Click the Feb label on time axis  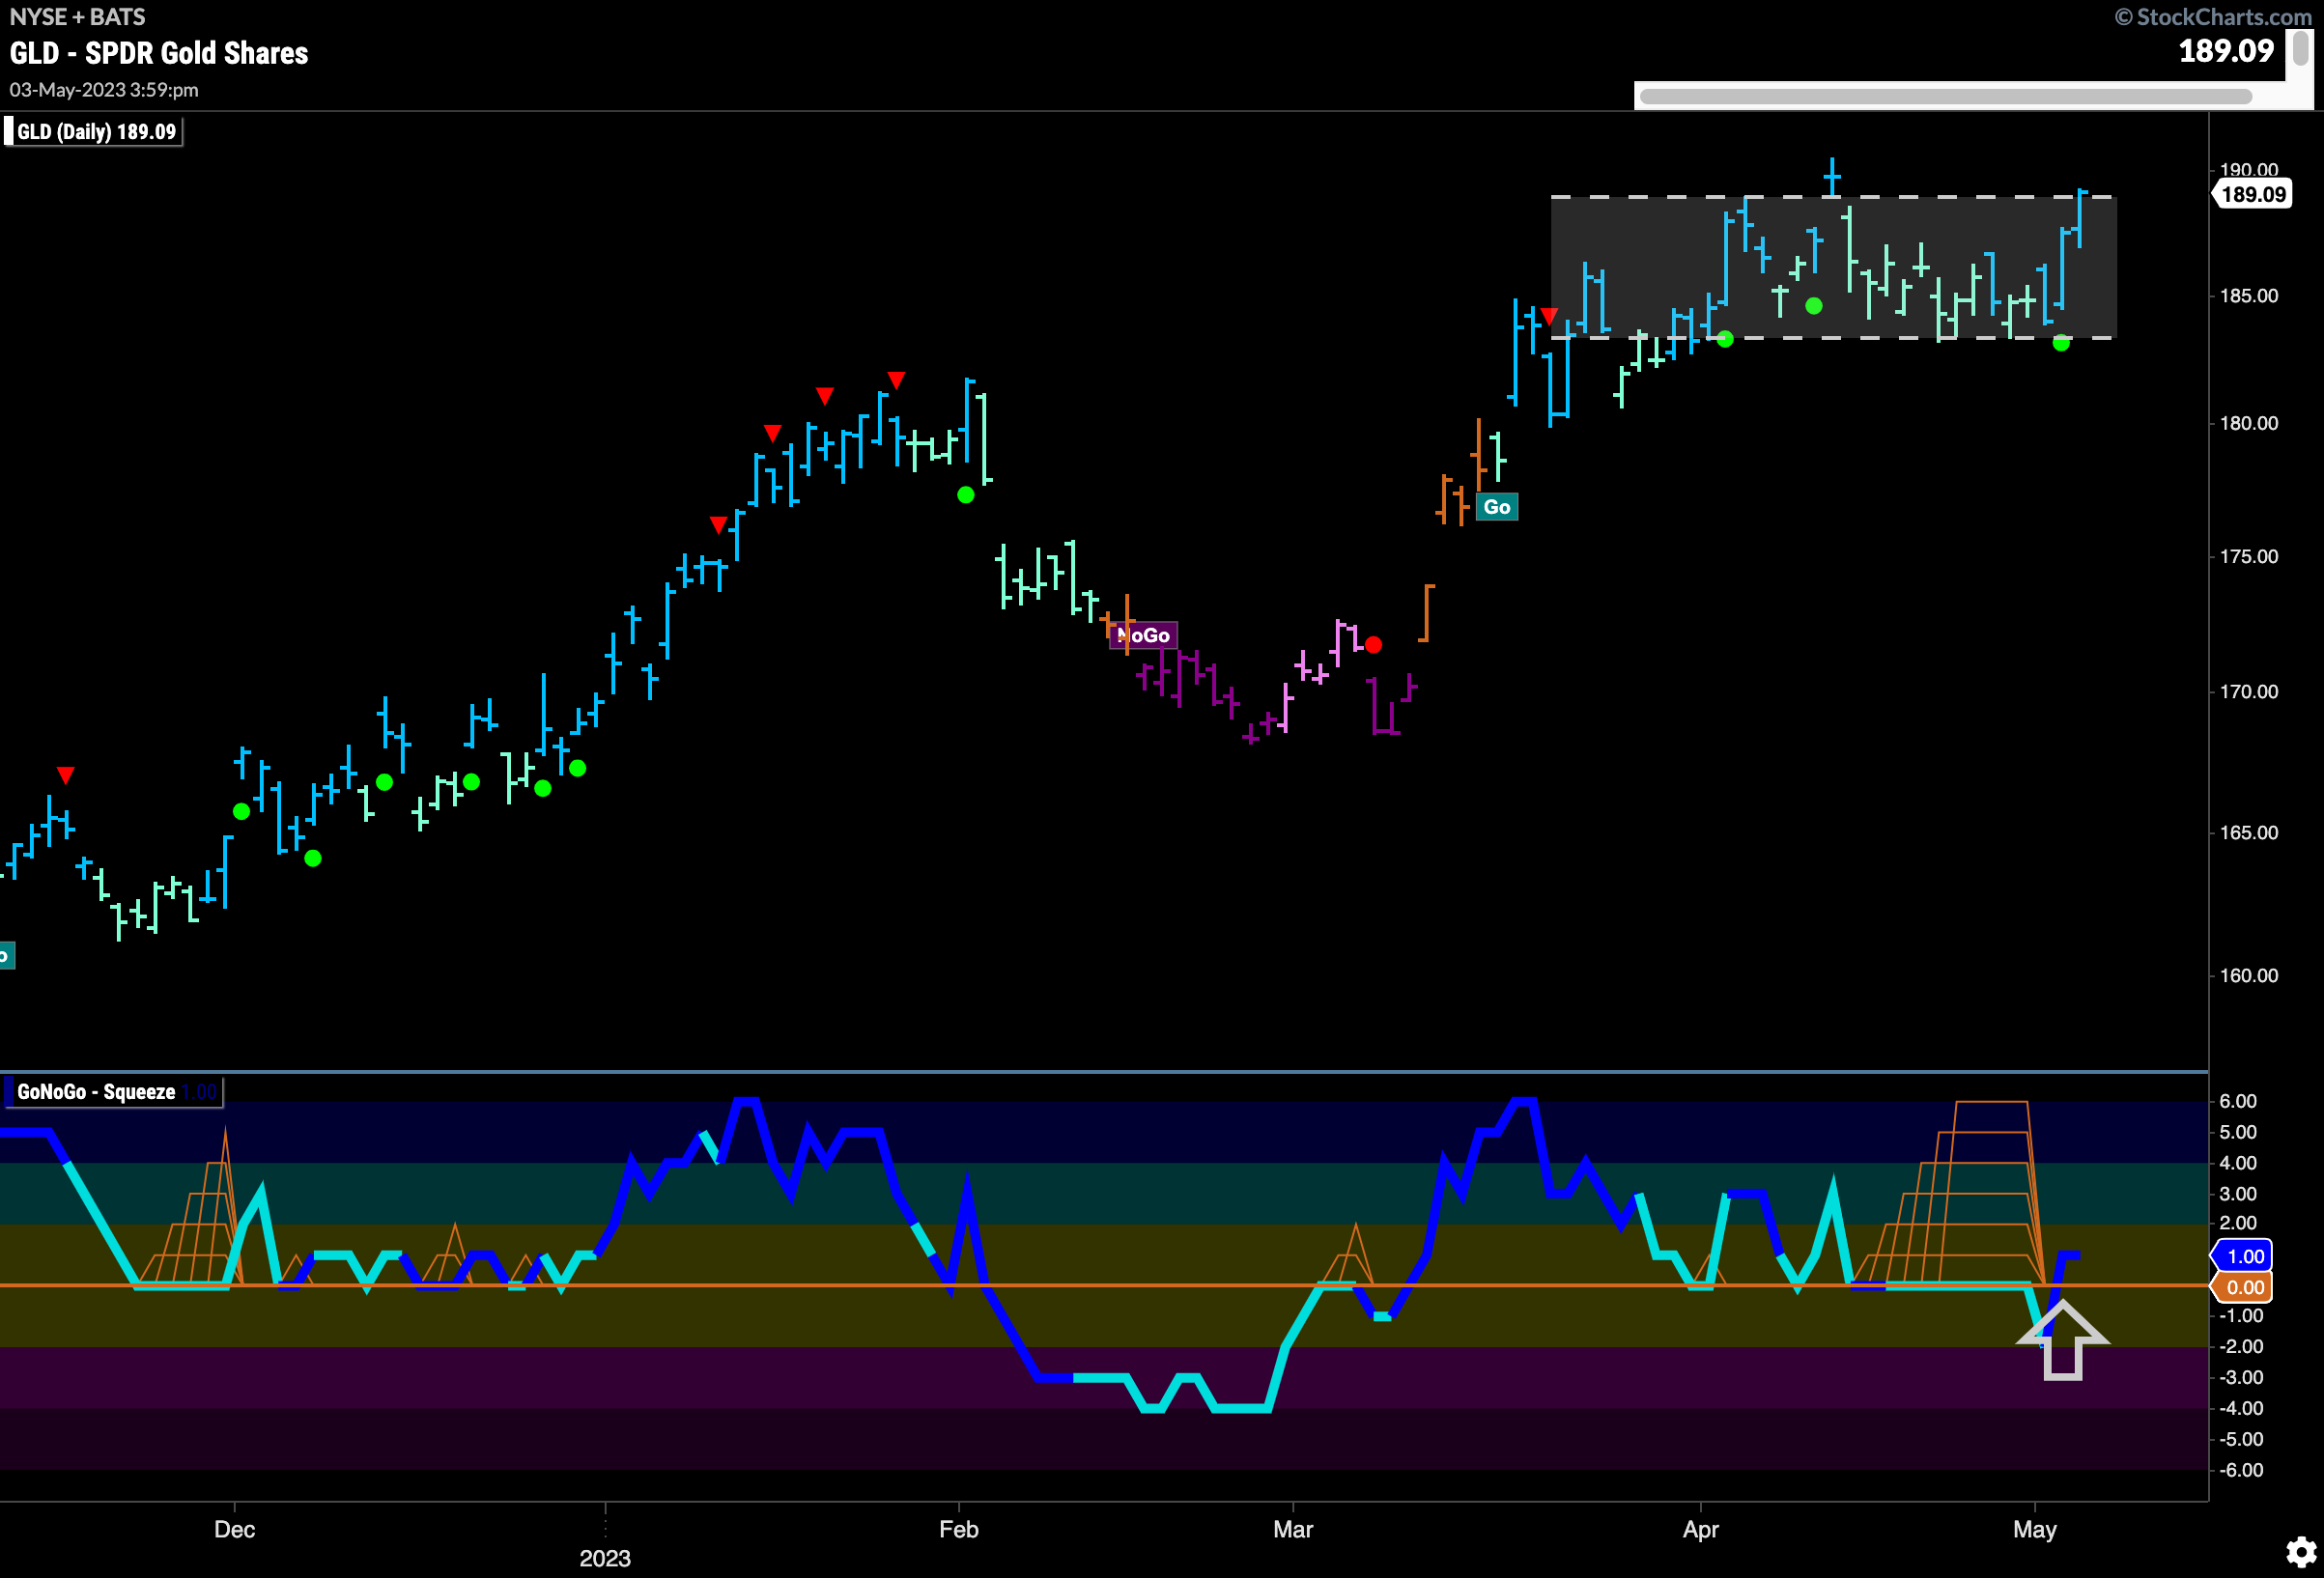pos(958,1529)
